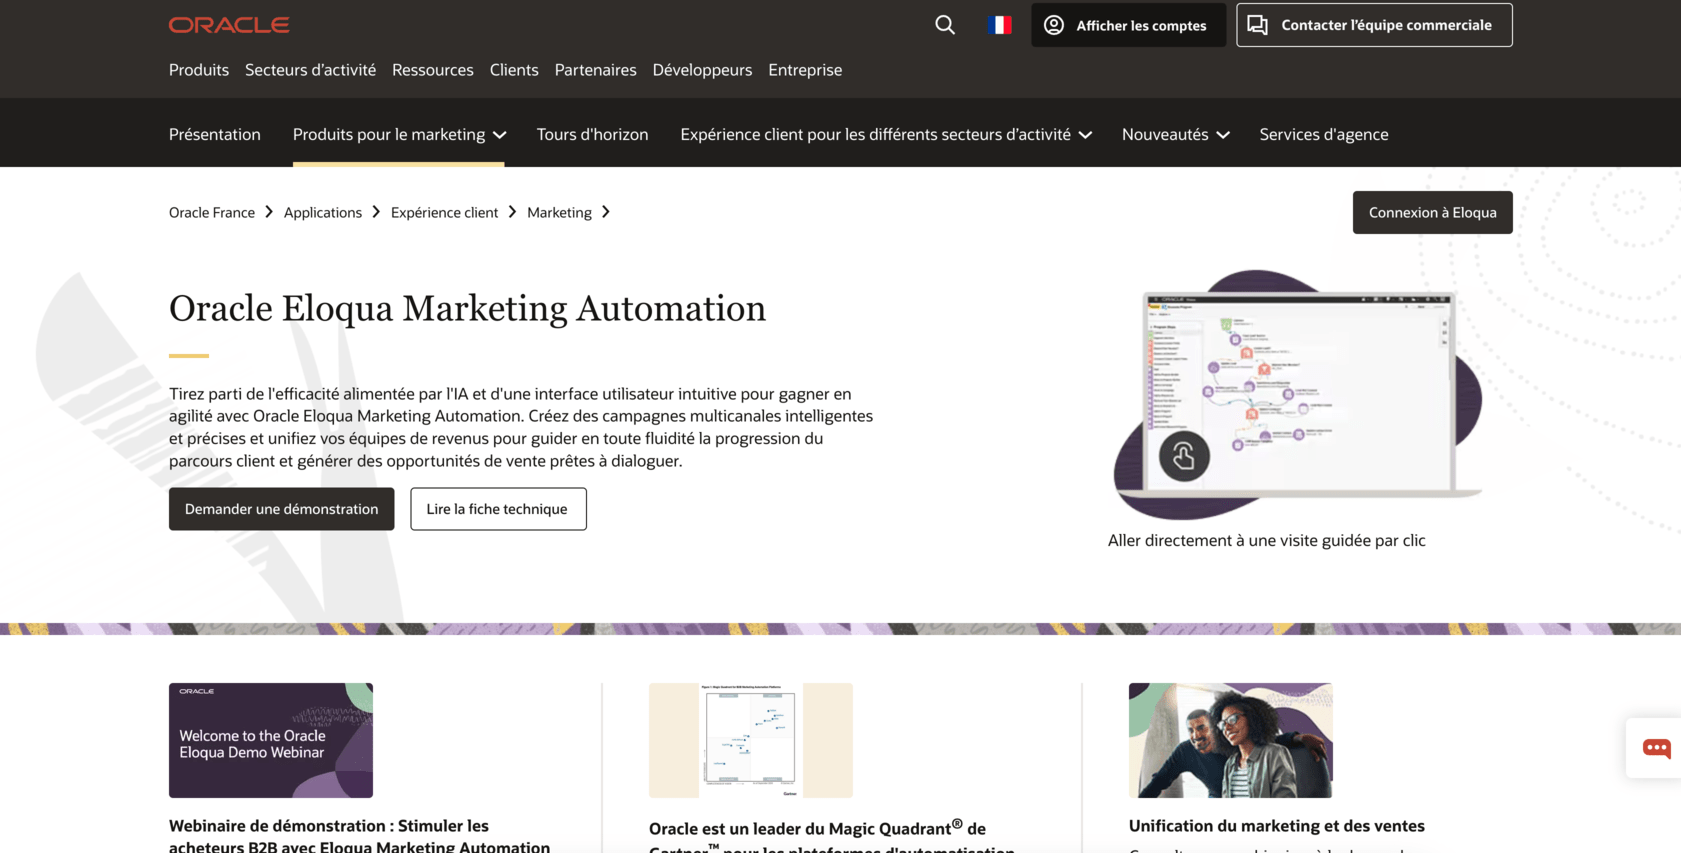The height and width of the screenshot is (853, 1681).
Task: Open the search magnifier icon
Action: pos(945,25)
